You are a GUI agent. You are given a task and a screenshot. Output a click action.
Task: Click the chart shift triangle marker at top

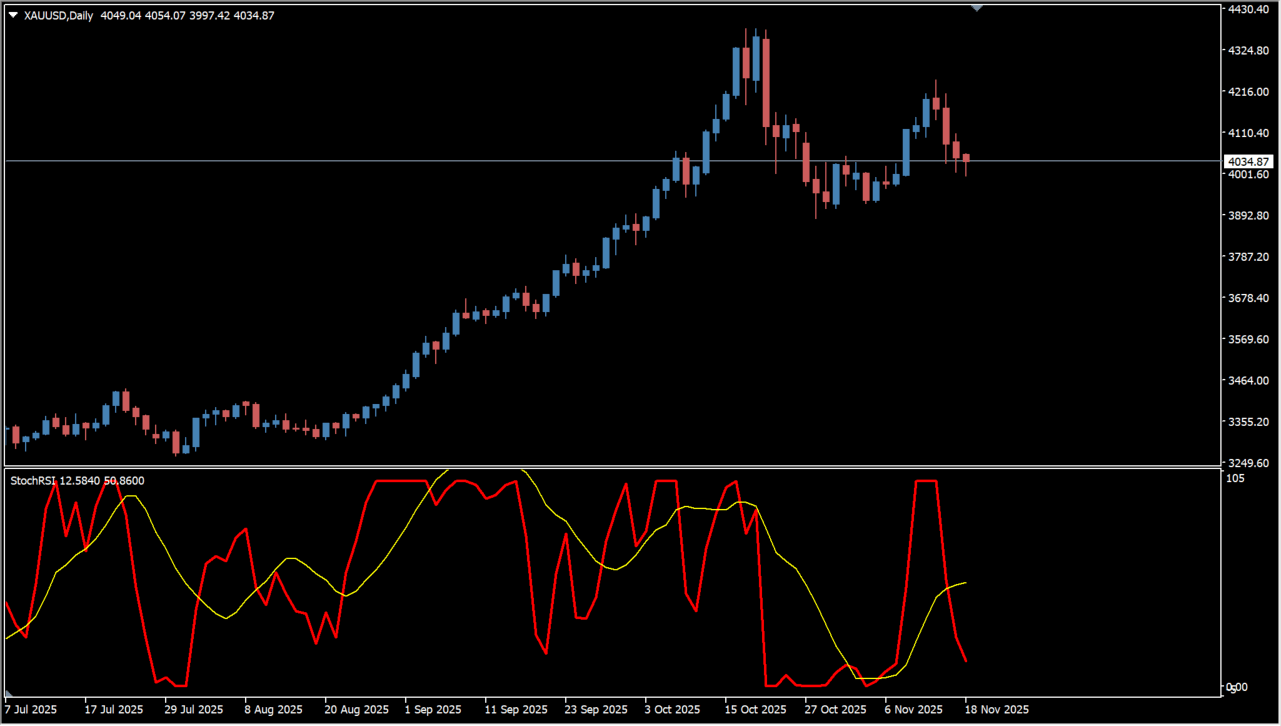[x=977, y=7]
